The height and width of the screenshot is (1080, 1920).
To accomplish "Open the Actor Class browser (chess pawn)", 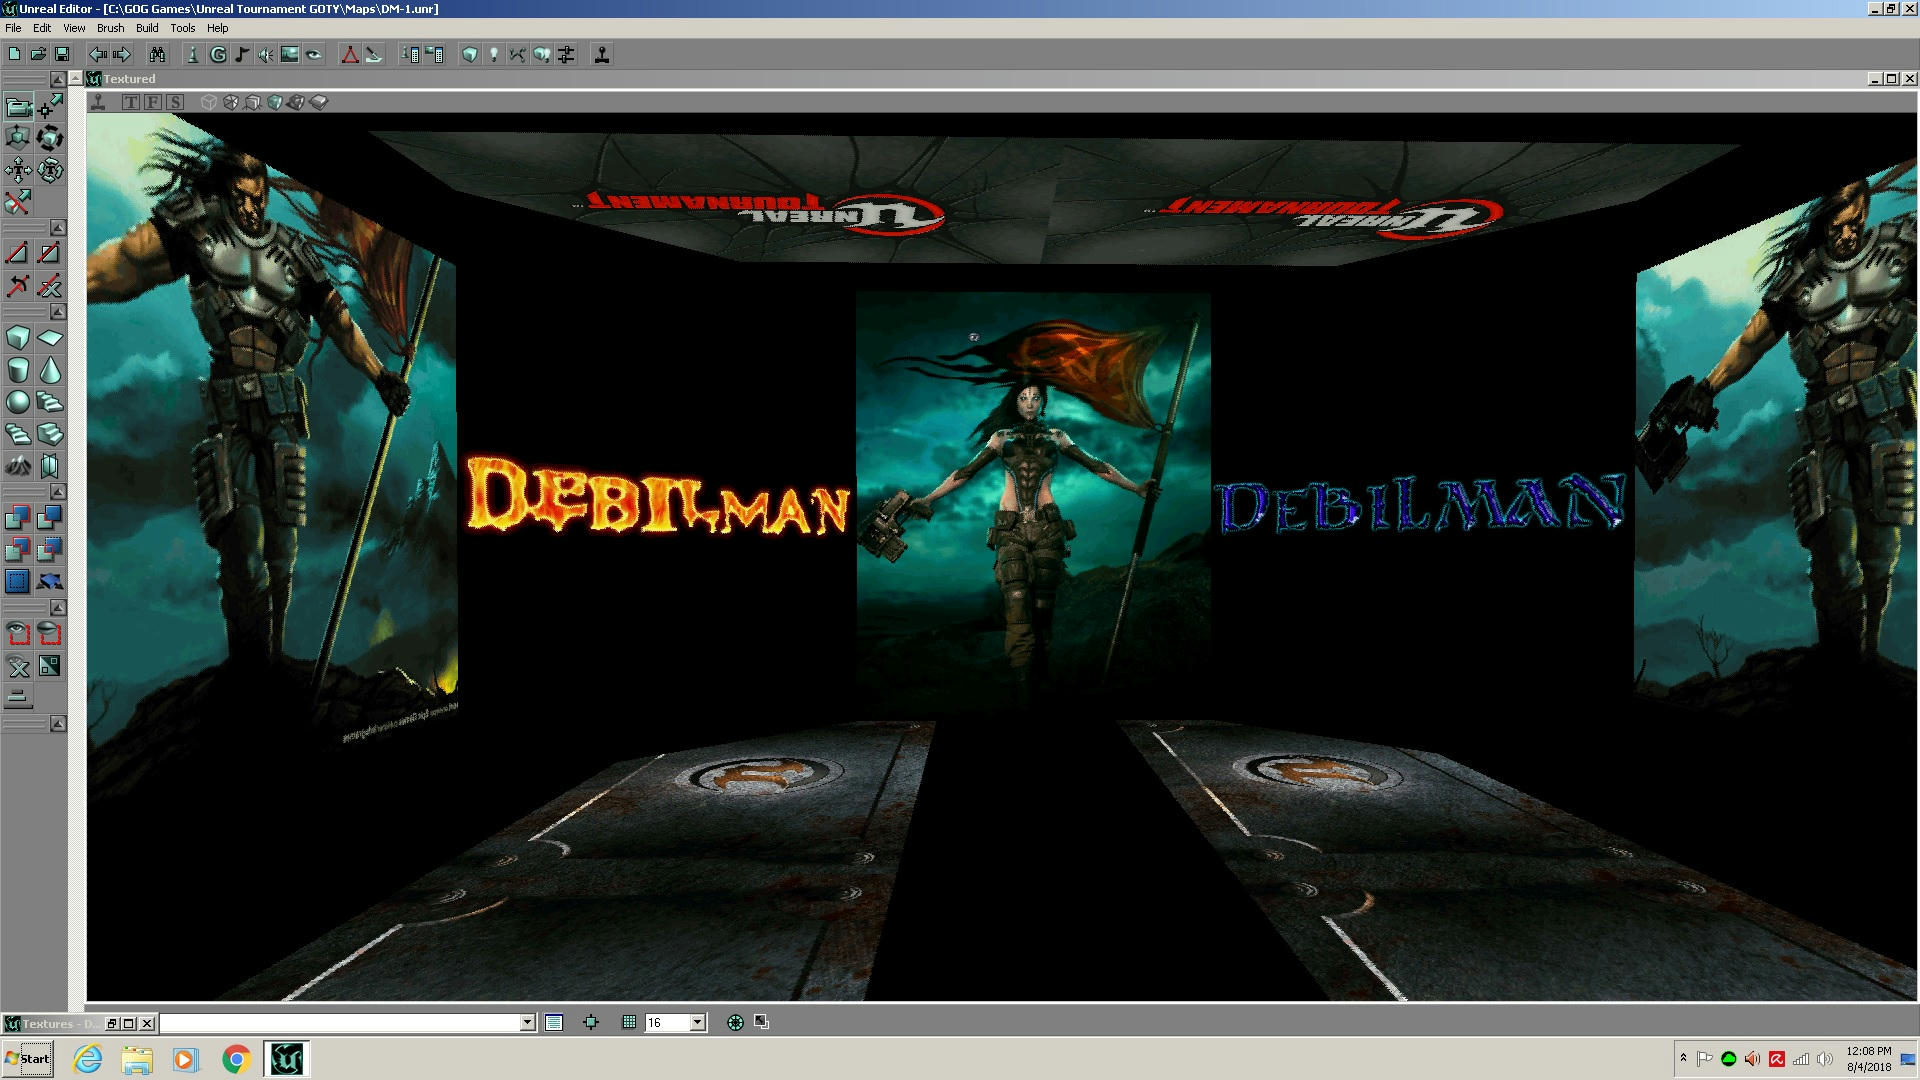I will click(x=193, y=54).
